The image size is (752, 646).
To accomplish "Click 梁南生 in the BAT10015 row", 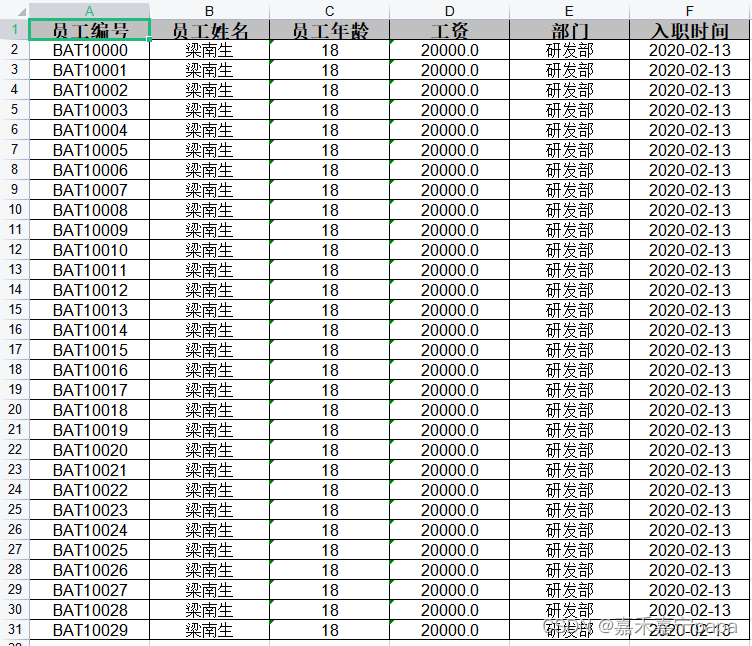I will coord(210,350).
